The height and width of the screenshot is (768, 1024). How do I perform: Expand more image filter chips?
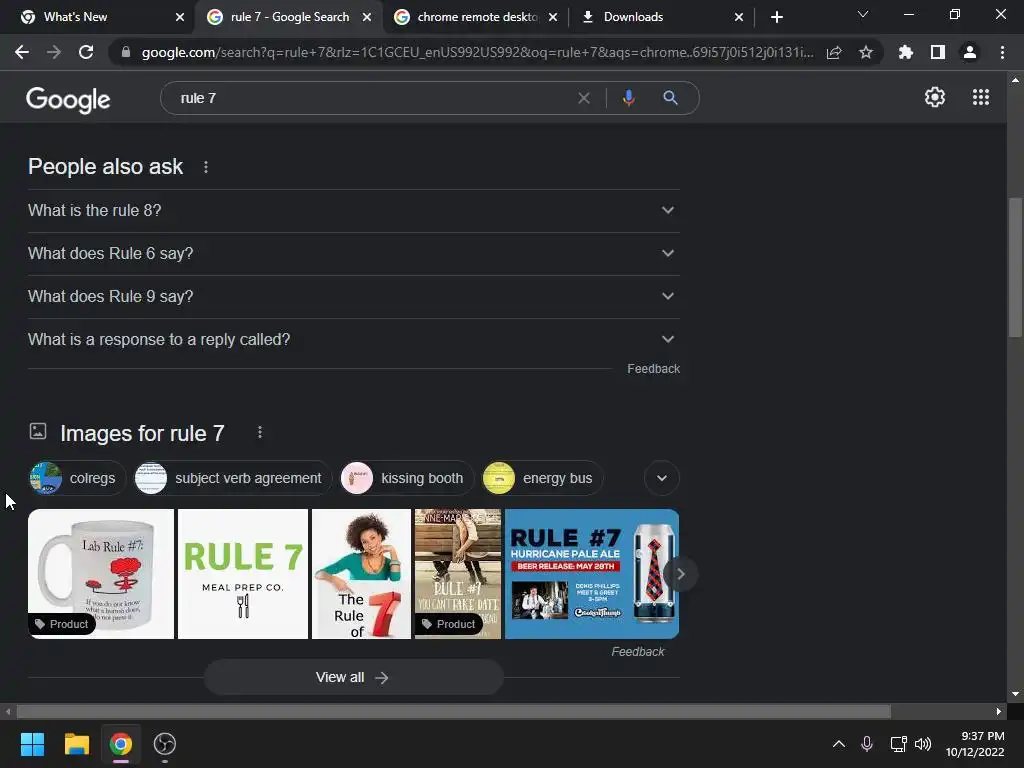pos(662,478)
